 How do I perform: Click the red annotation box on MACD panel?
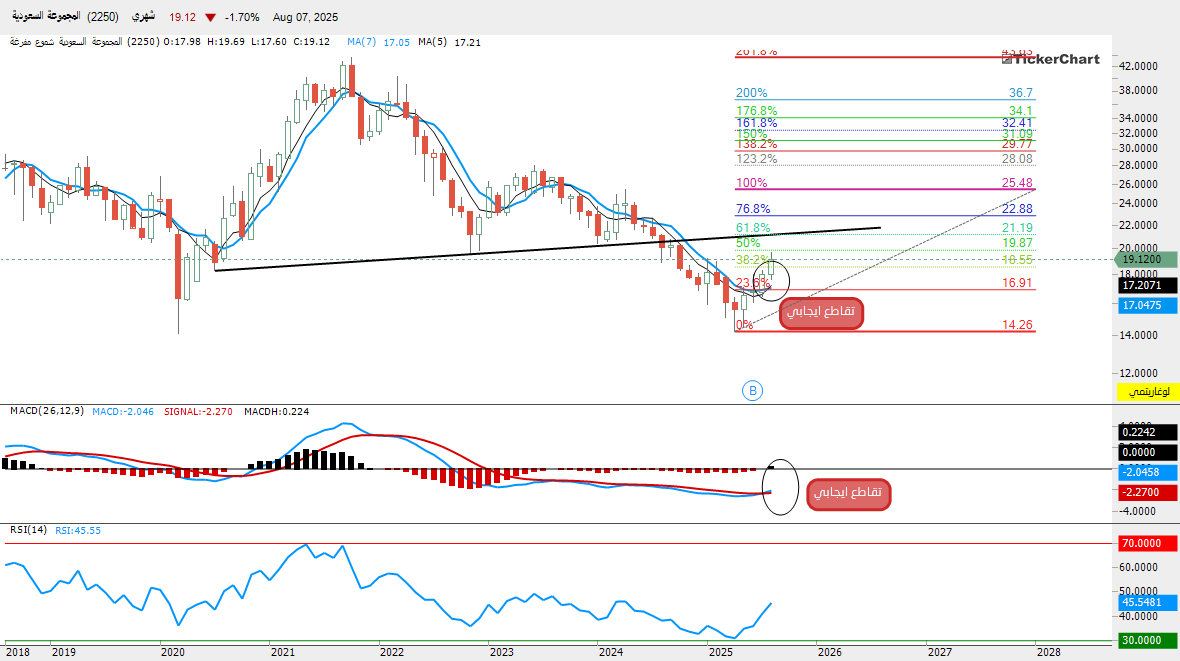[x=848, y=493]
